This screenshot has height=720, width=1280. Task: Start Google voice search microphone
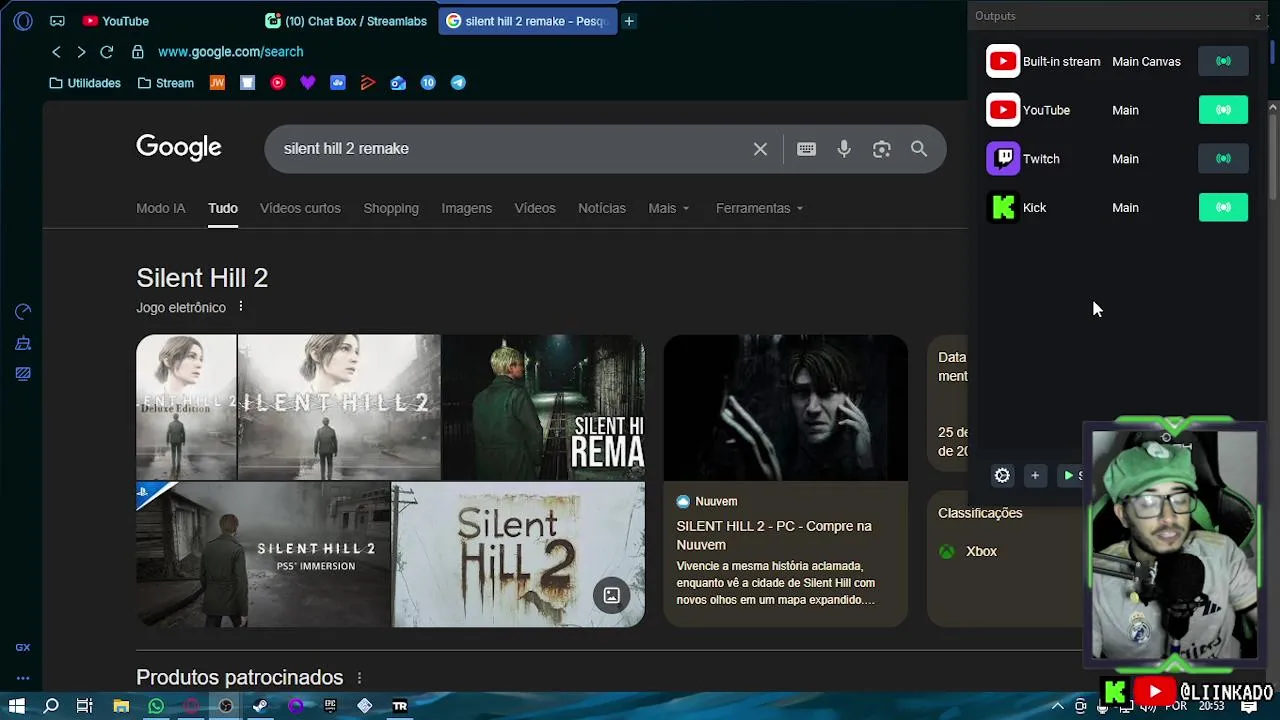(844, 149)
